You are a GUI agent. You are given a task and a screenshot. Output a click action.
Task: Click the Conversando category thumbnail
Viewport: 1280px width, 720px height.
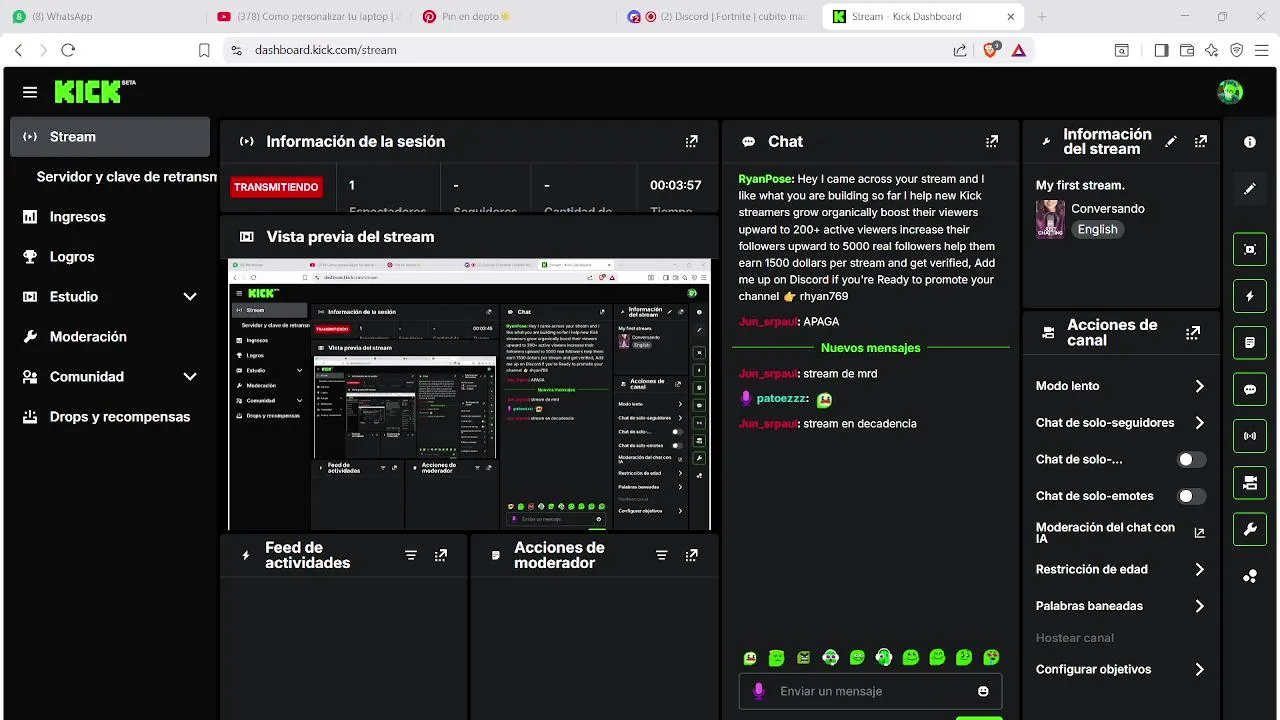coord(1050,219)
